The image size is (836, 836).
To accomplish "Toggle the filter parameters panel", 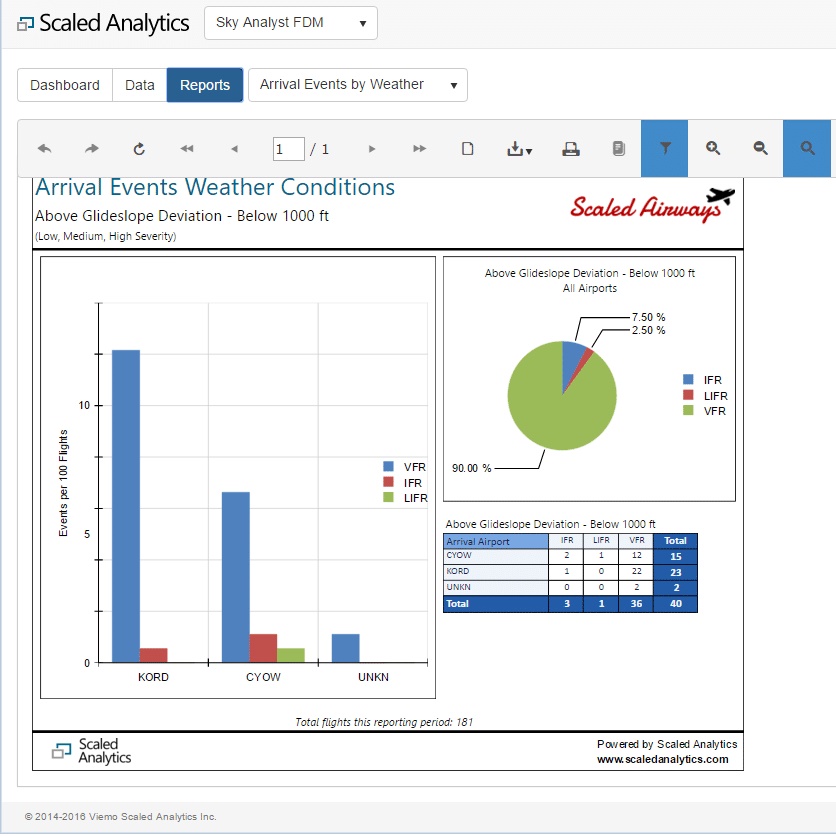I will point(665,148).
